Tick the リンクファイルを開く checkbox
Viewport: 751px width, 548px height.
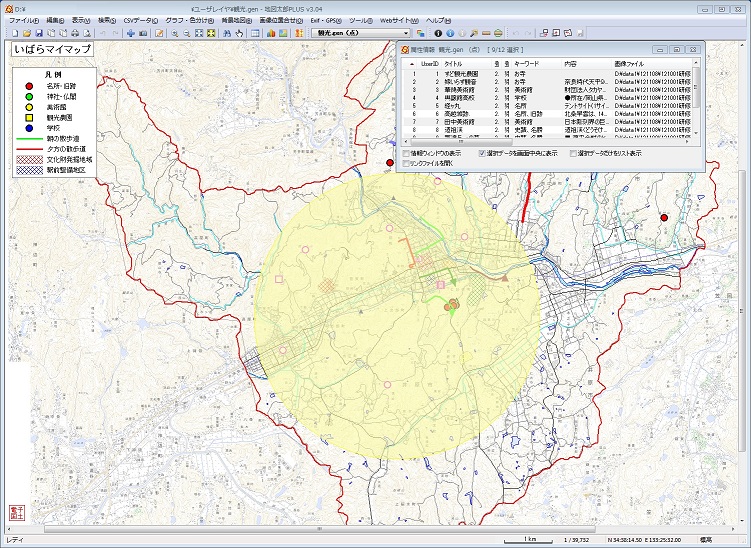(x=406, y=163)
